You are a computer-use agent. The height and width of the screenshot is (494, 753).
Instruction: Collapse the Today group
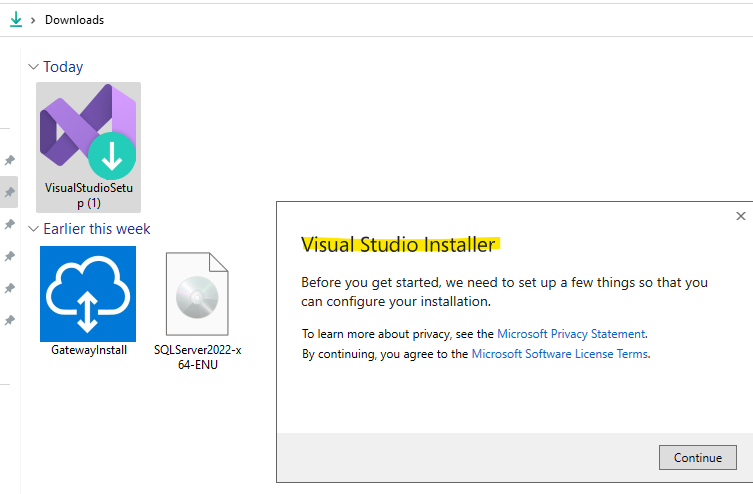click(x=33, y=67)
